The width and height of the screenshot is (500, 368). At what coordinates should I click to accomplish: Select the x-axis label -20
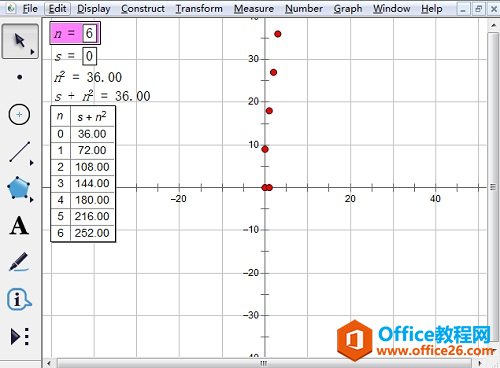(178, 199)
